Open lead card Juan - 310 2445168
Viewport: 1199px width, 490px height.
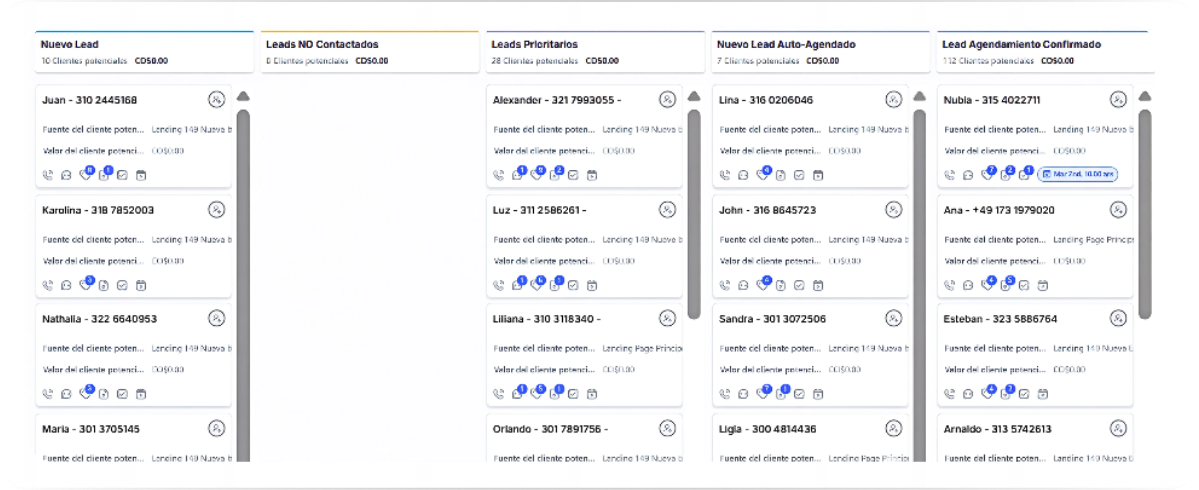133,136
